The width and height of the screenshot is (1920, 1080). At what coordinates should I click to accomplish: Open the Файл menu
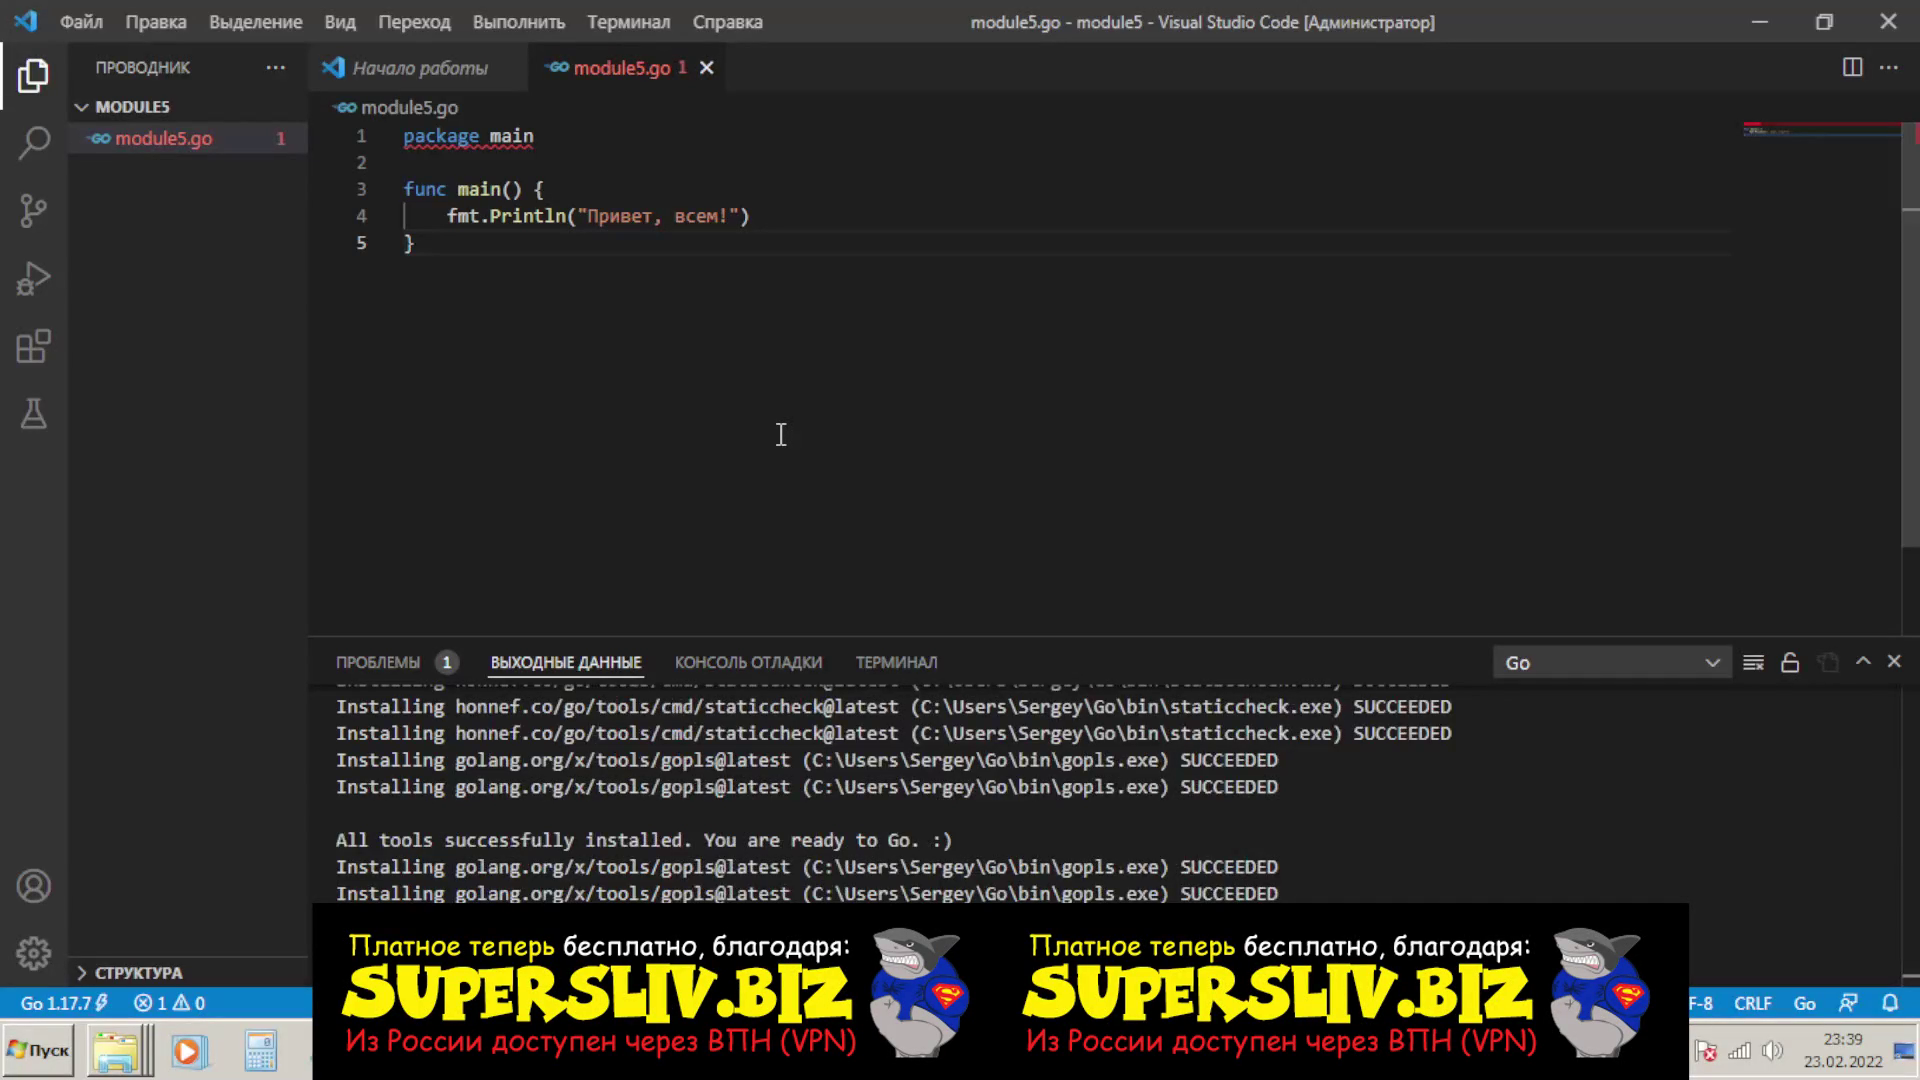[x=81, y=21]
